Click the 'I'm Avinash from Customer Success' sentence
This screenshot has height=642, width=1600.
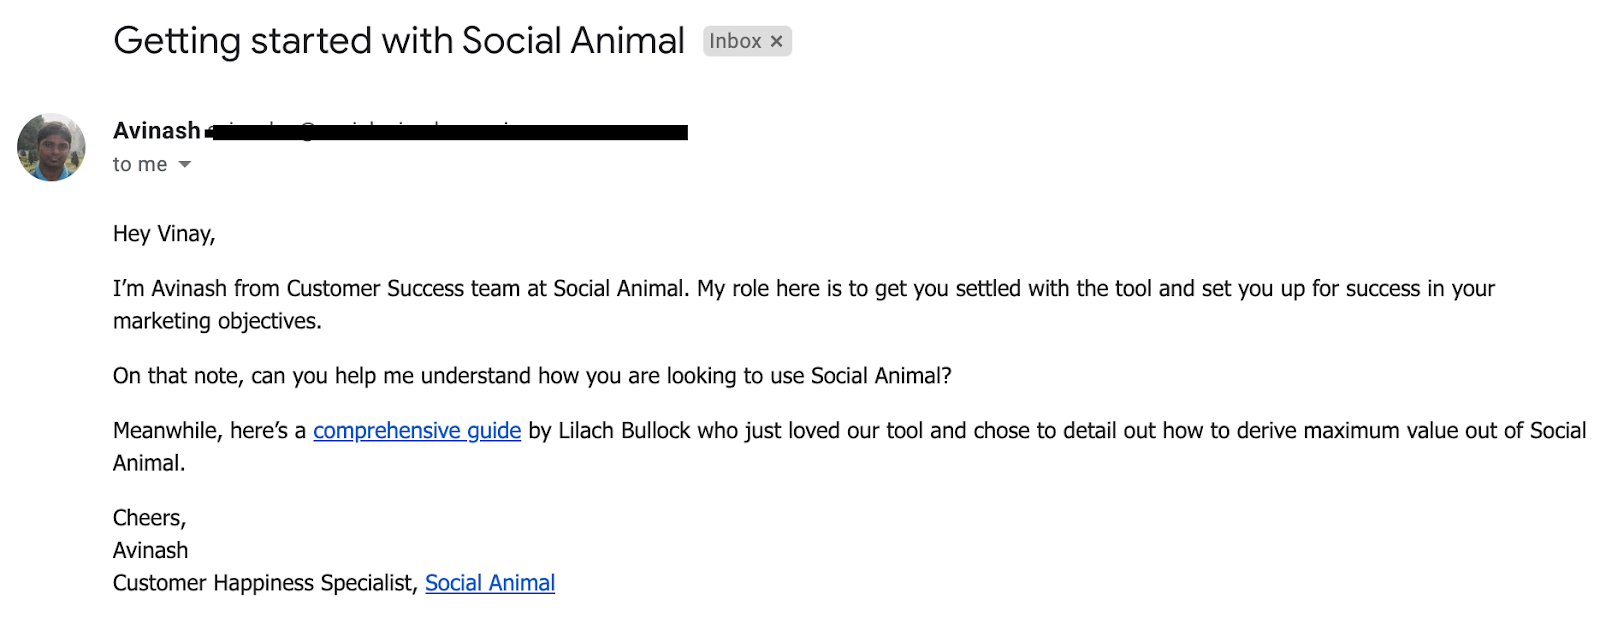click(x=400, y=289)
